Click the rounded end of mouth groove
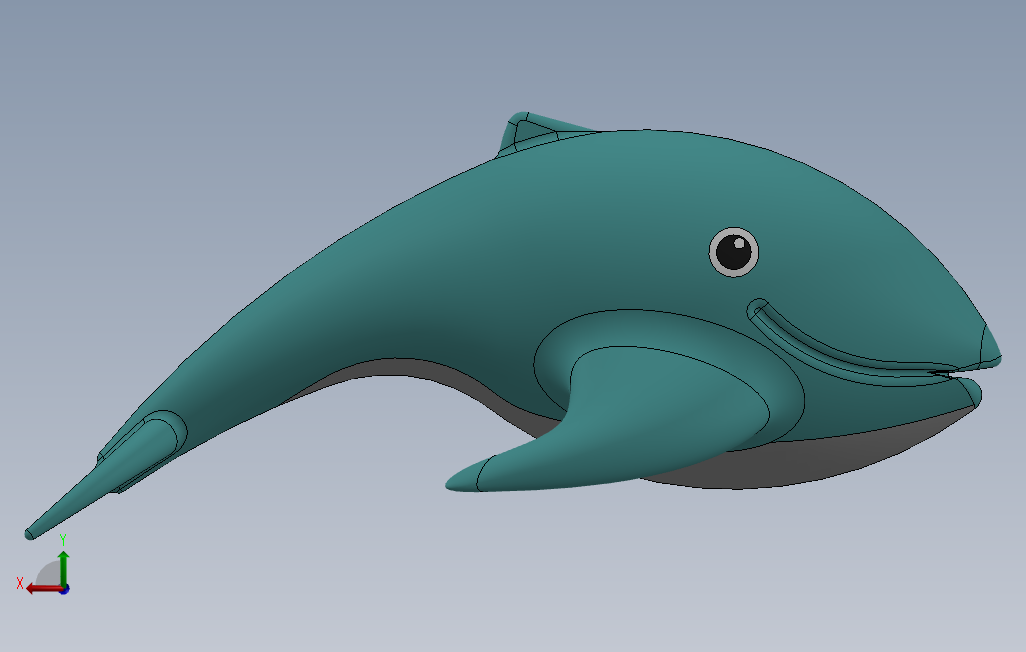 point(758,308)
